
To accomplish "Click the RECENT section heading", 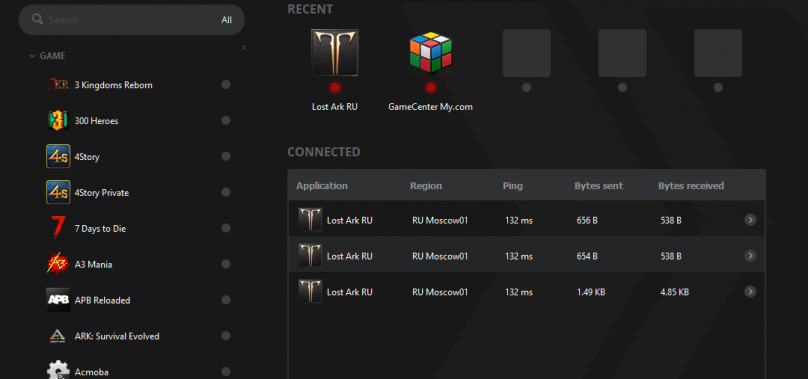I will point(310,9).
